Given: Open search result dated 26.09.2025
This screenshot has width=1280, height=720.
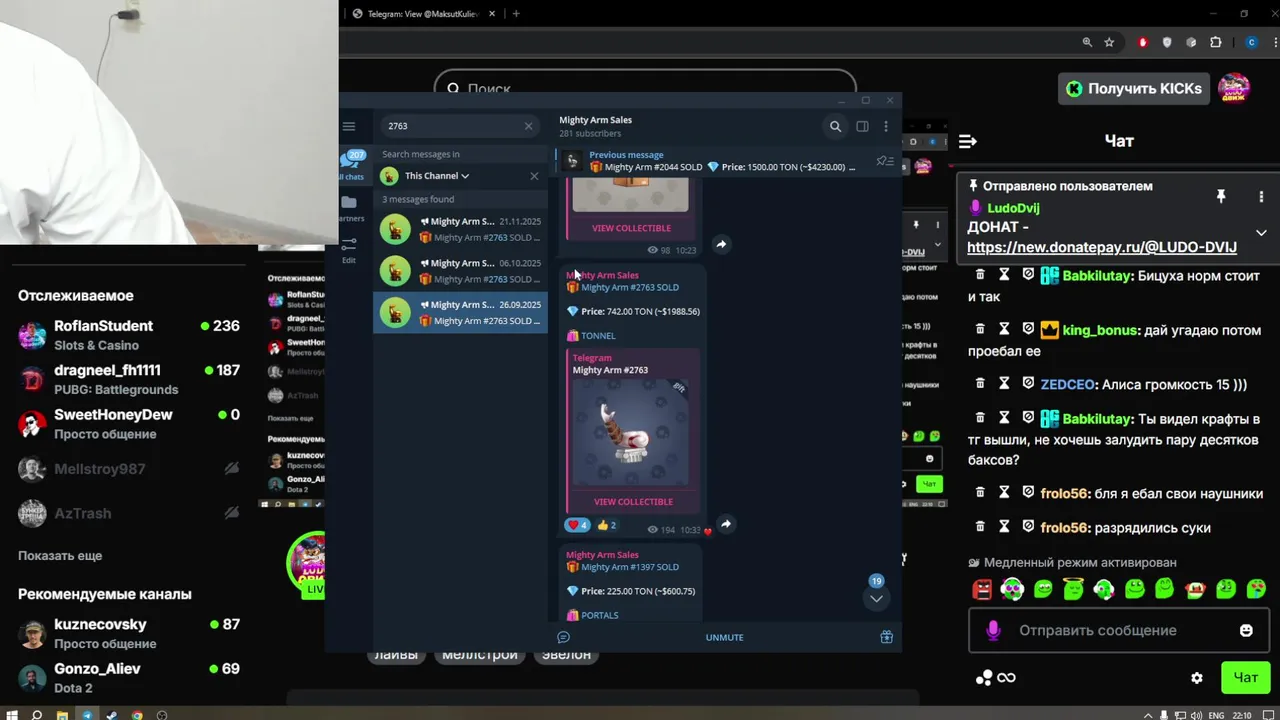Looking at the screenshot, I should [460, 312].
